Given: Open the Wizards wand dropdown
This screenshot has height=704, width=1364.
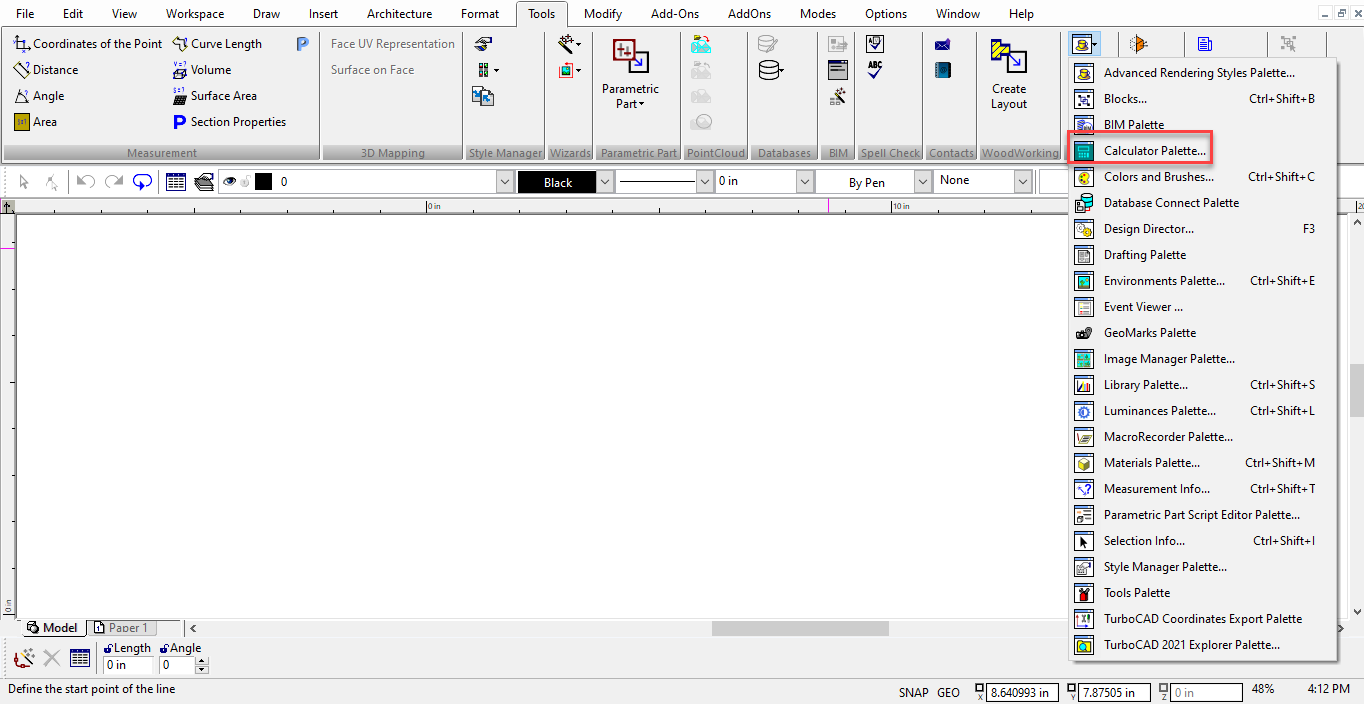Looking at the screenshot, I should [x=579, y=44].
